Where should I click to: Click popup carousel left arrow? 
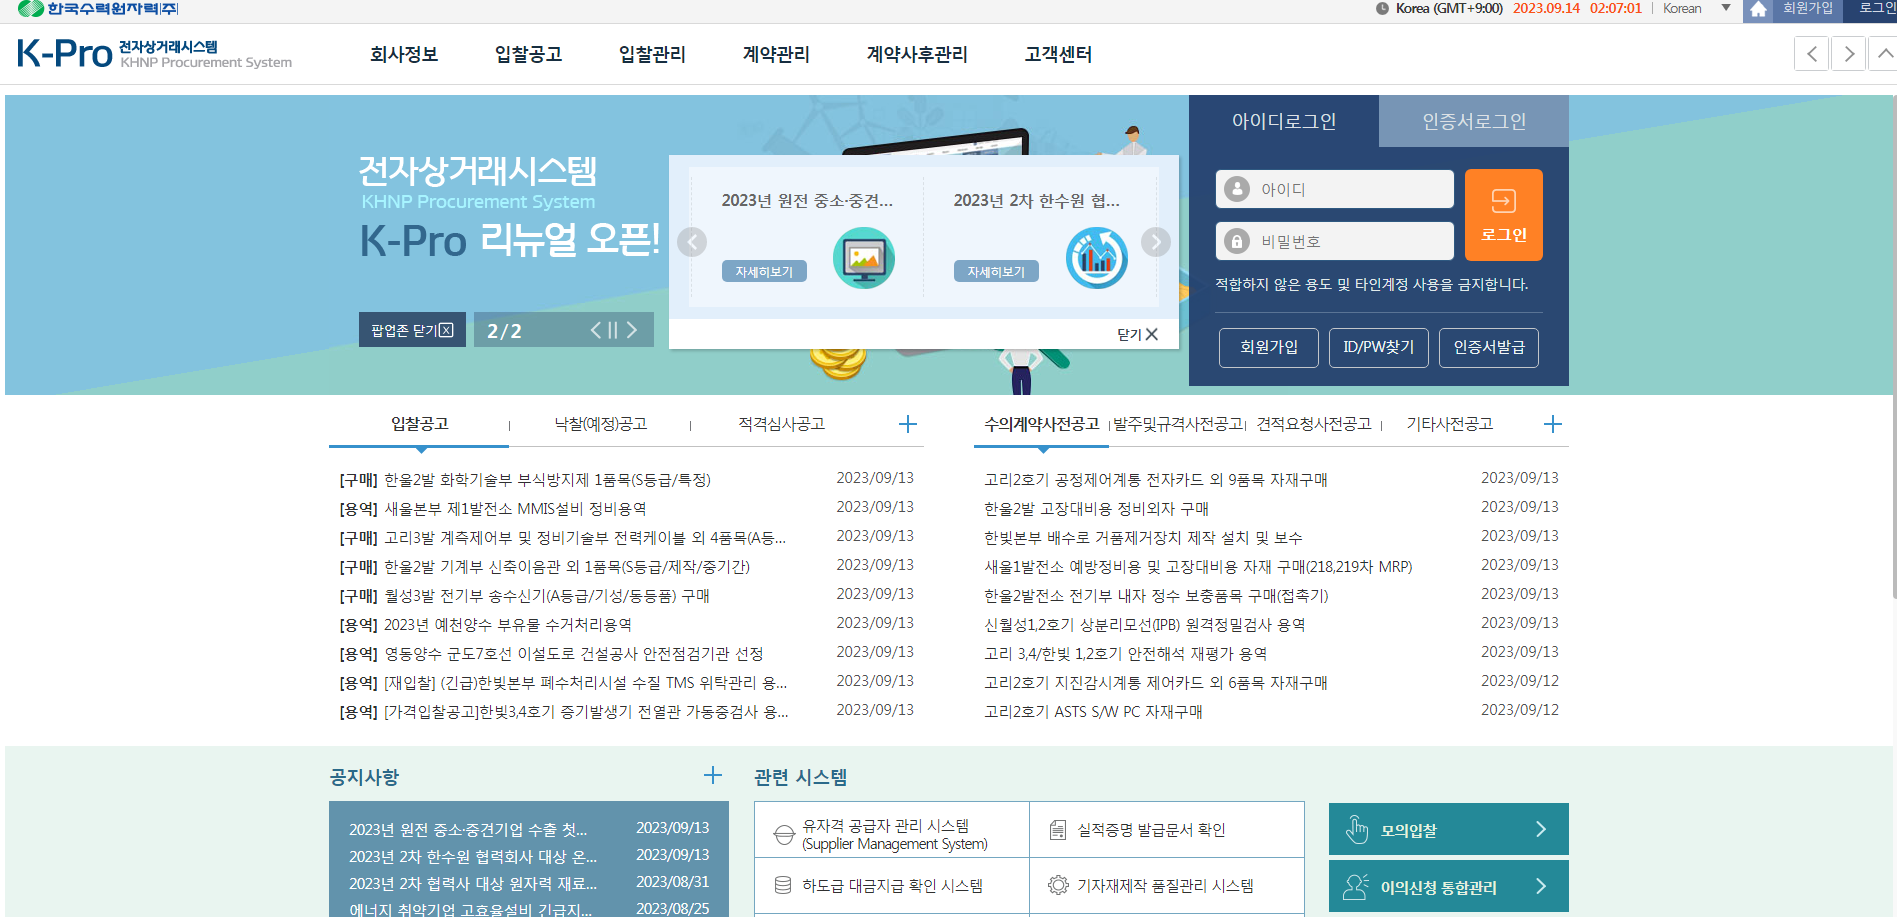click(692, 242)
